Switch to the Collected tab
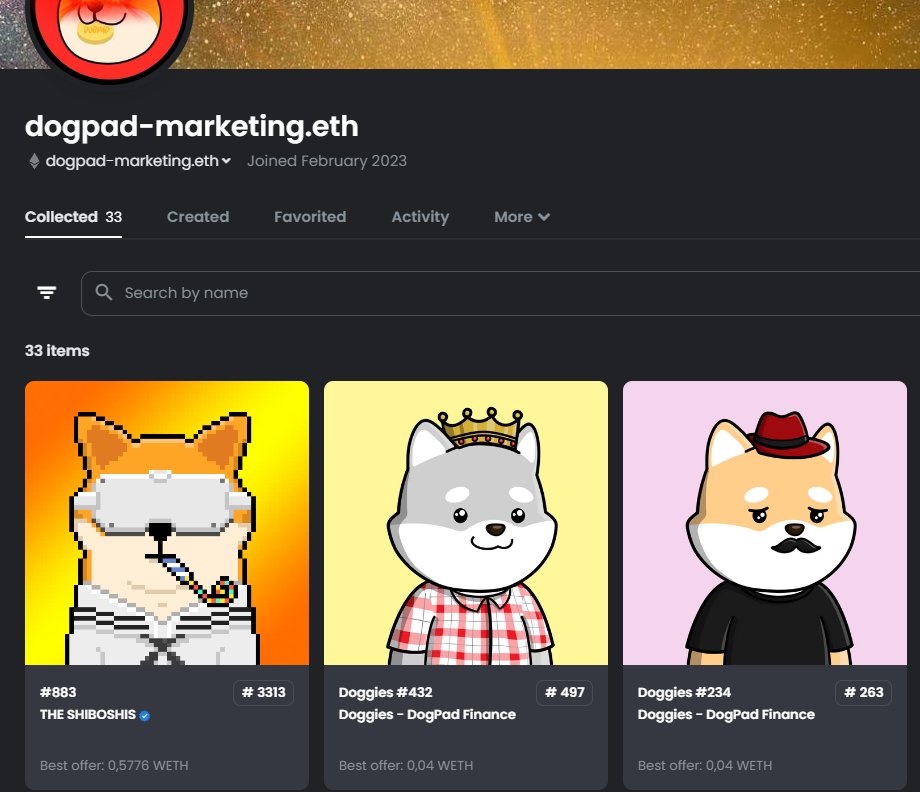920x792 pixels. pos(73,216)
